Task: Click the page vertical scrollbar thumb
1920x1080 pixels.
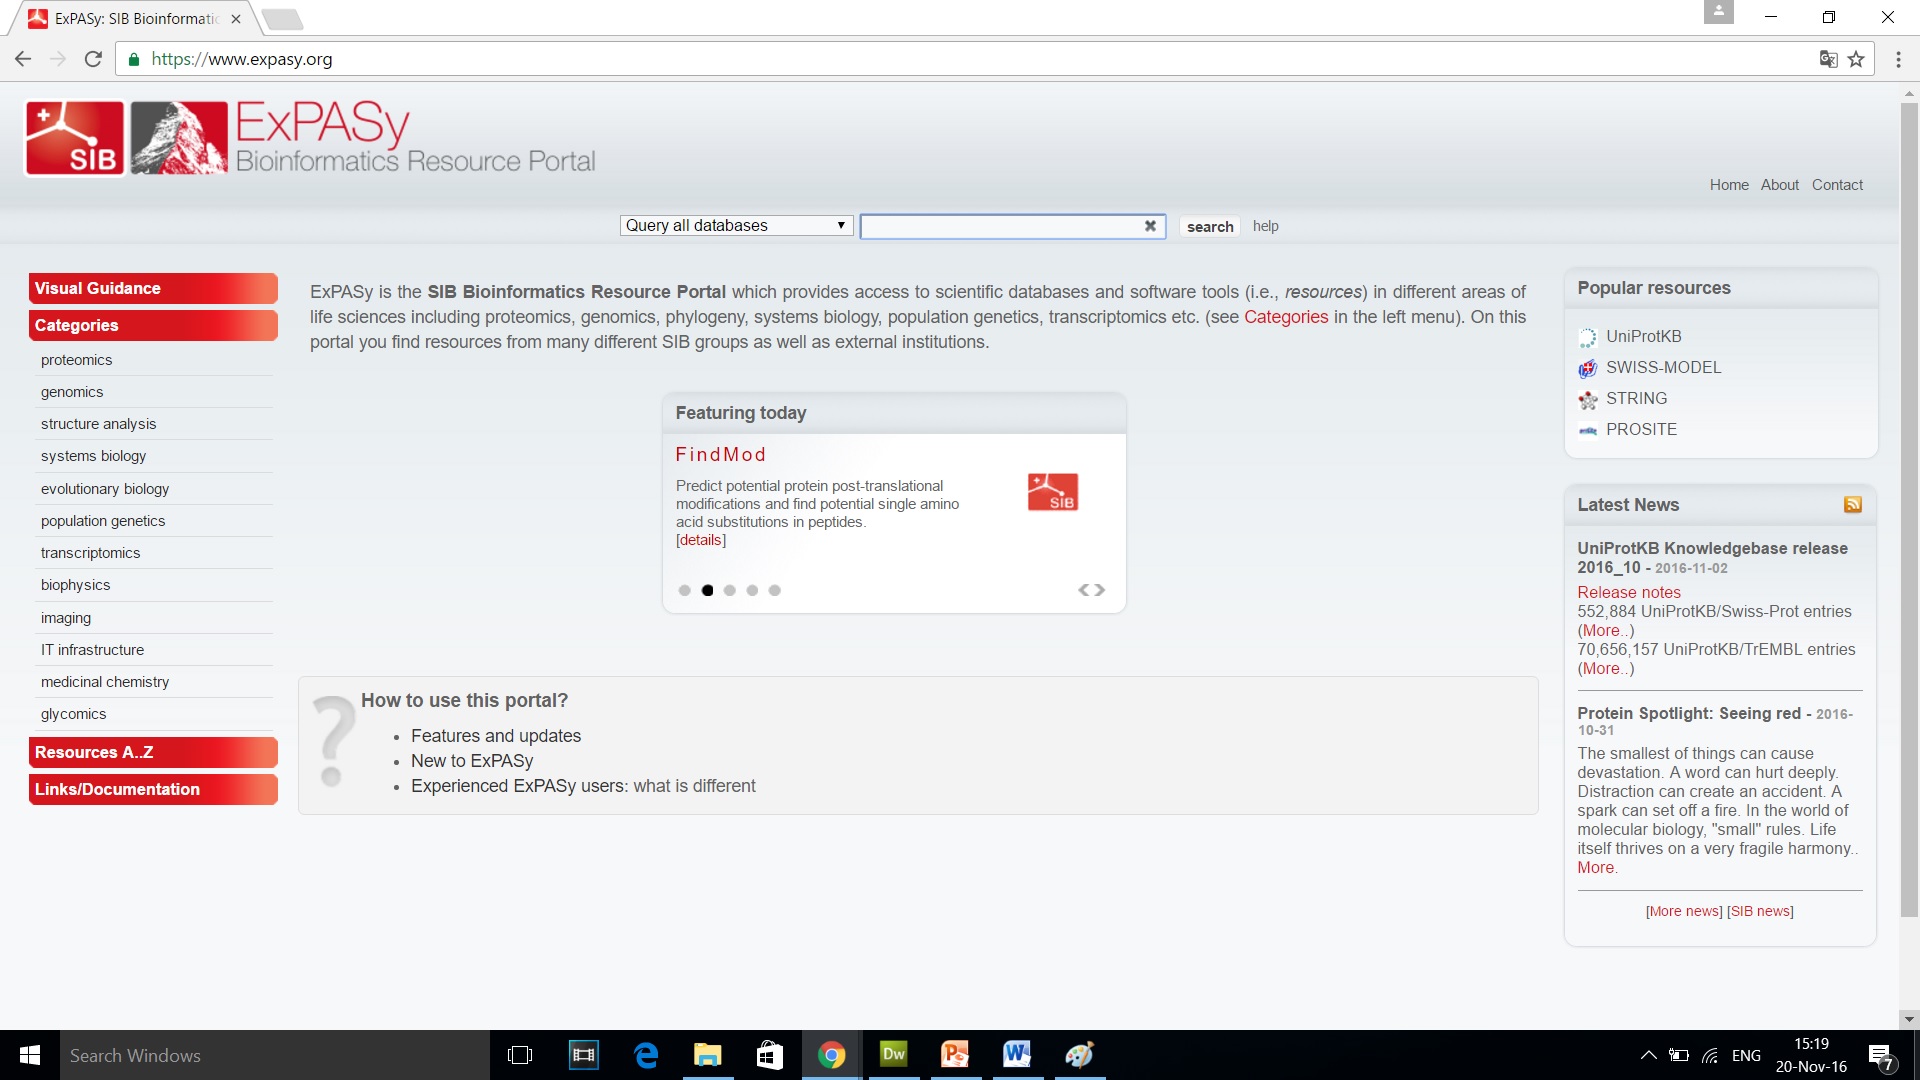Action: point(1909,509)
